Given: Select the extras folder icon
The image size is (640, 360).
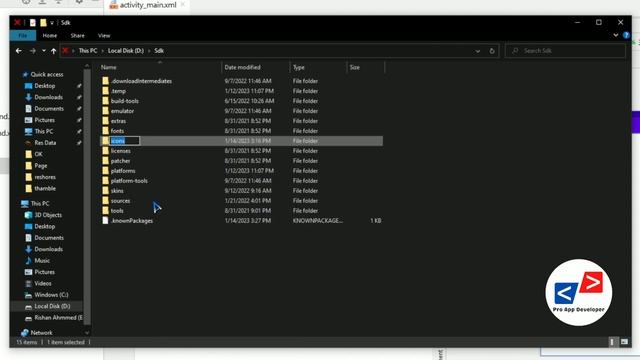Looking at the screenshot, I should click(105, 121).
